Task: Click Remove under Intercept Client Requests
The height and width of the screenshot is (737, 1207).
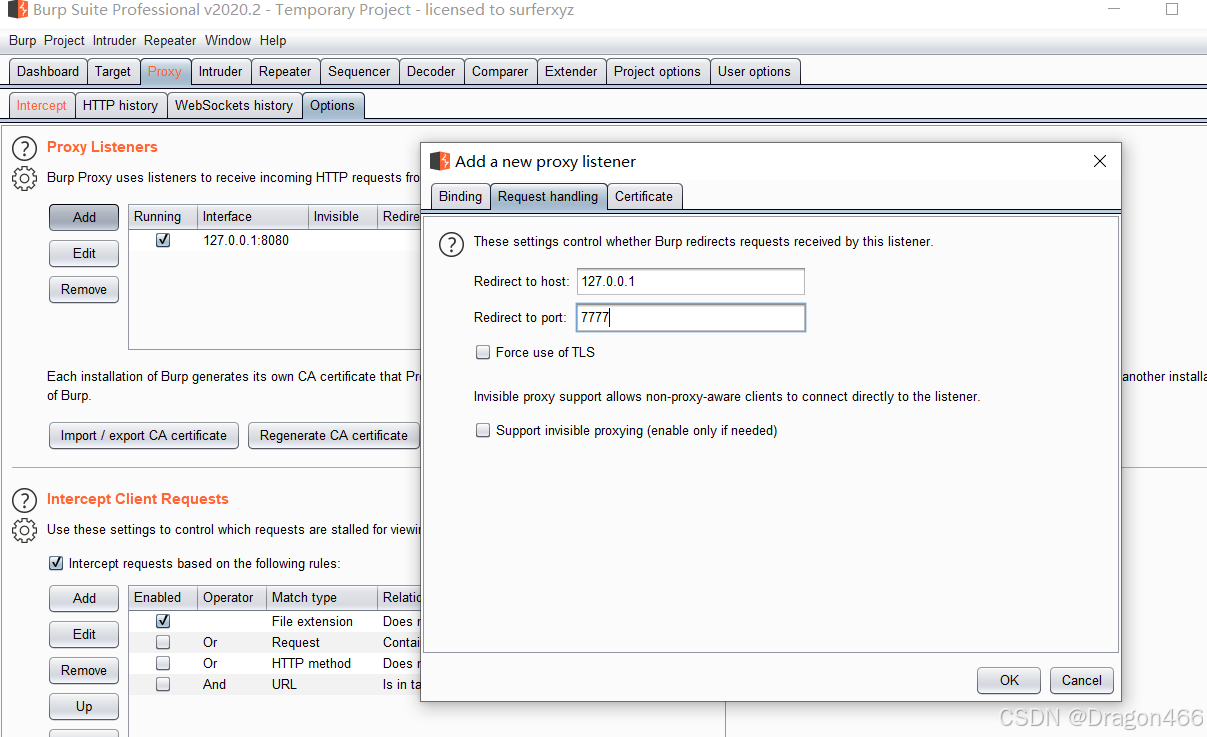Action: pyautogui.click(x=84, y=670)
